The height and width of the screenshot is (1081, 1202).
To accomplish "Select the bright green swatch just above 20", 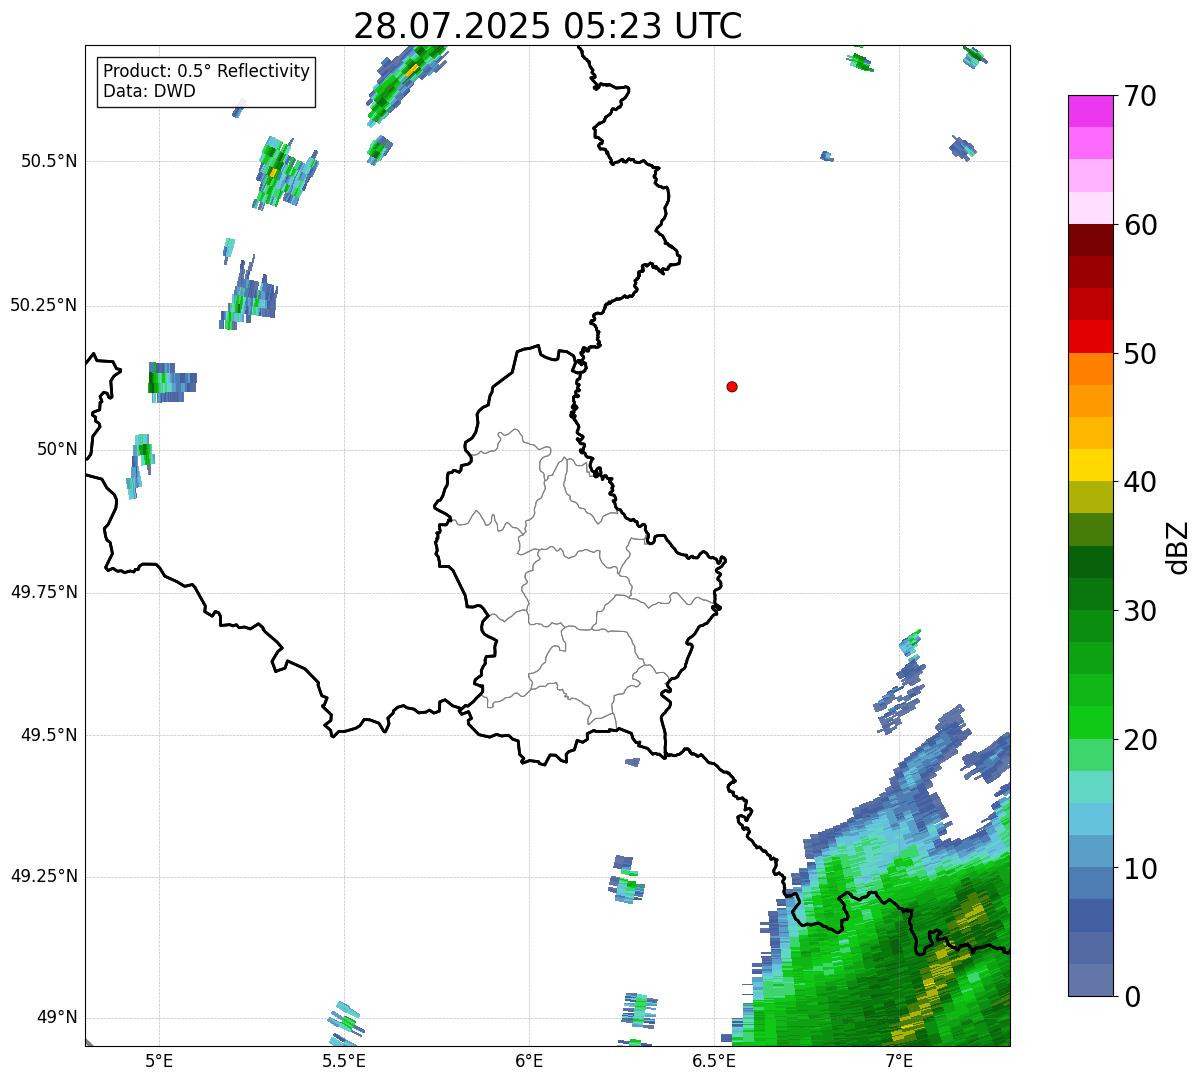I will click(1089, 723).
